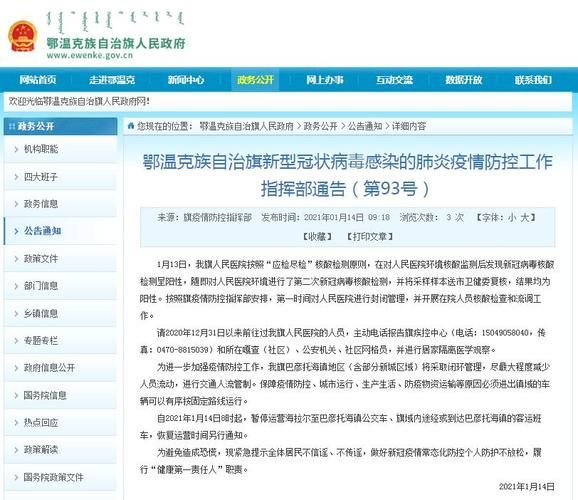Open 机构职能 in sidebar
This screenshot has width=578, height=500.
click(x=41, y=149)
